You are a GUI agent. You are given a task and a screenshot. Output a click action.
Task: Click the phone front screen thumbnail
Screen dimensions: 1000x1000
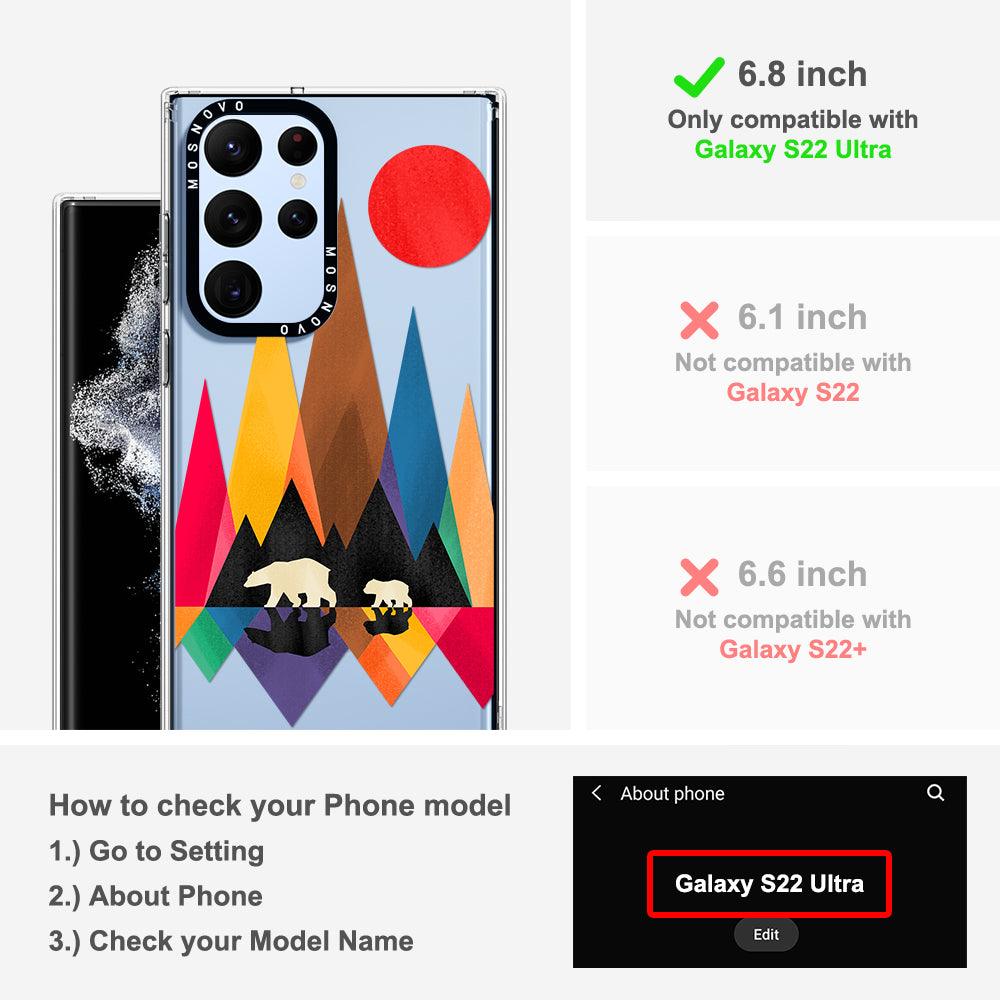108,462
